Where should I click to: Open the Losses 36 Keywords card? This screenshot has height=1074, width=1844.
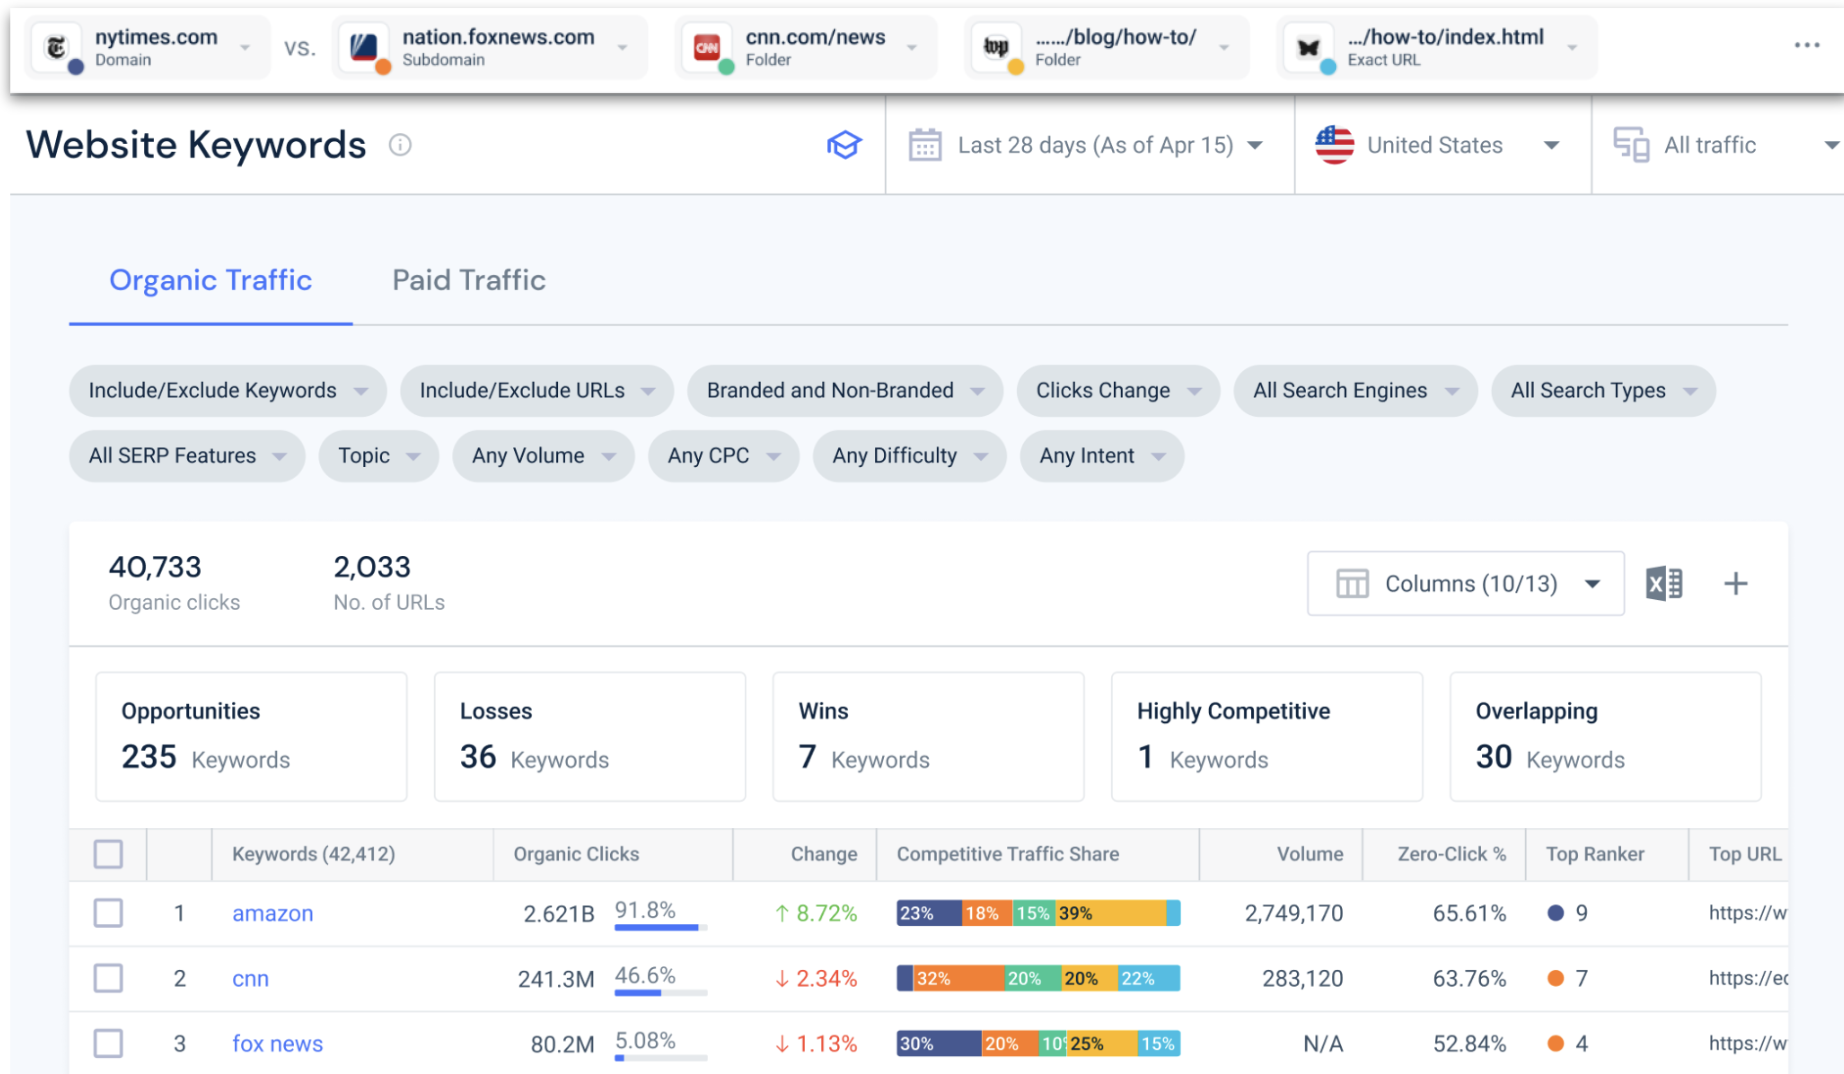point(590,736)
